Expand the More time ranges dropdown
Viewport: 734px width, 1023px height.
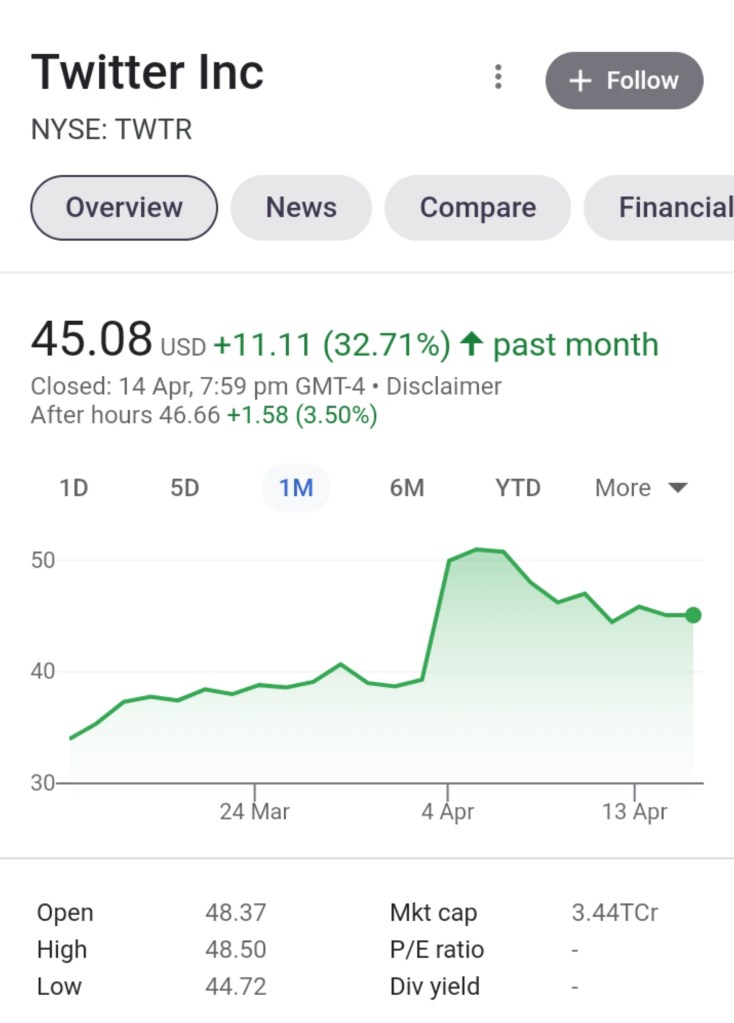point(641,488)
